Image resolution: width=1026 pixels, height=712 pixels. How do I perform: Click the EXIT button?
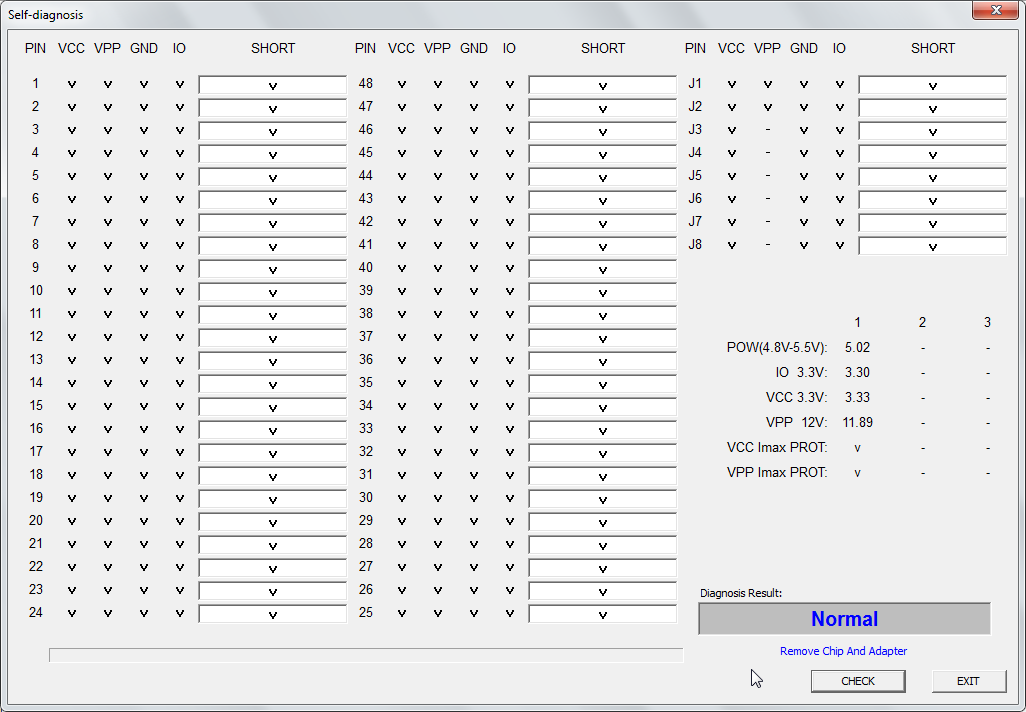pyautogui.click(x=968, y=681)
